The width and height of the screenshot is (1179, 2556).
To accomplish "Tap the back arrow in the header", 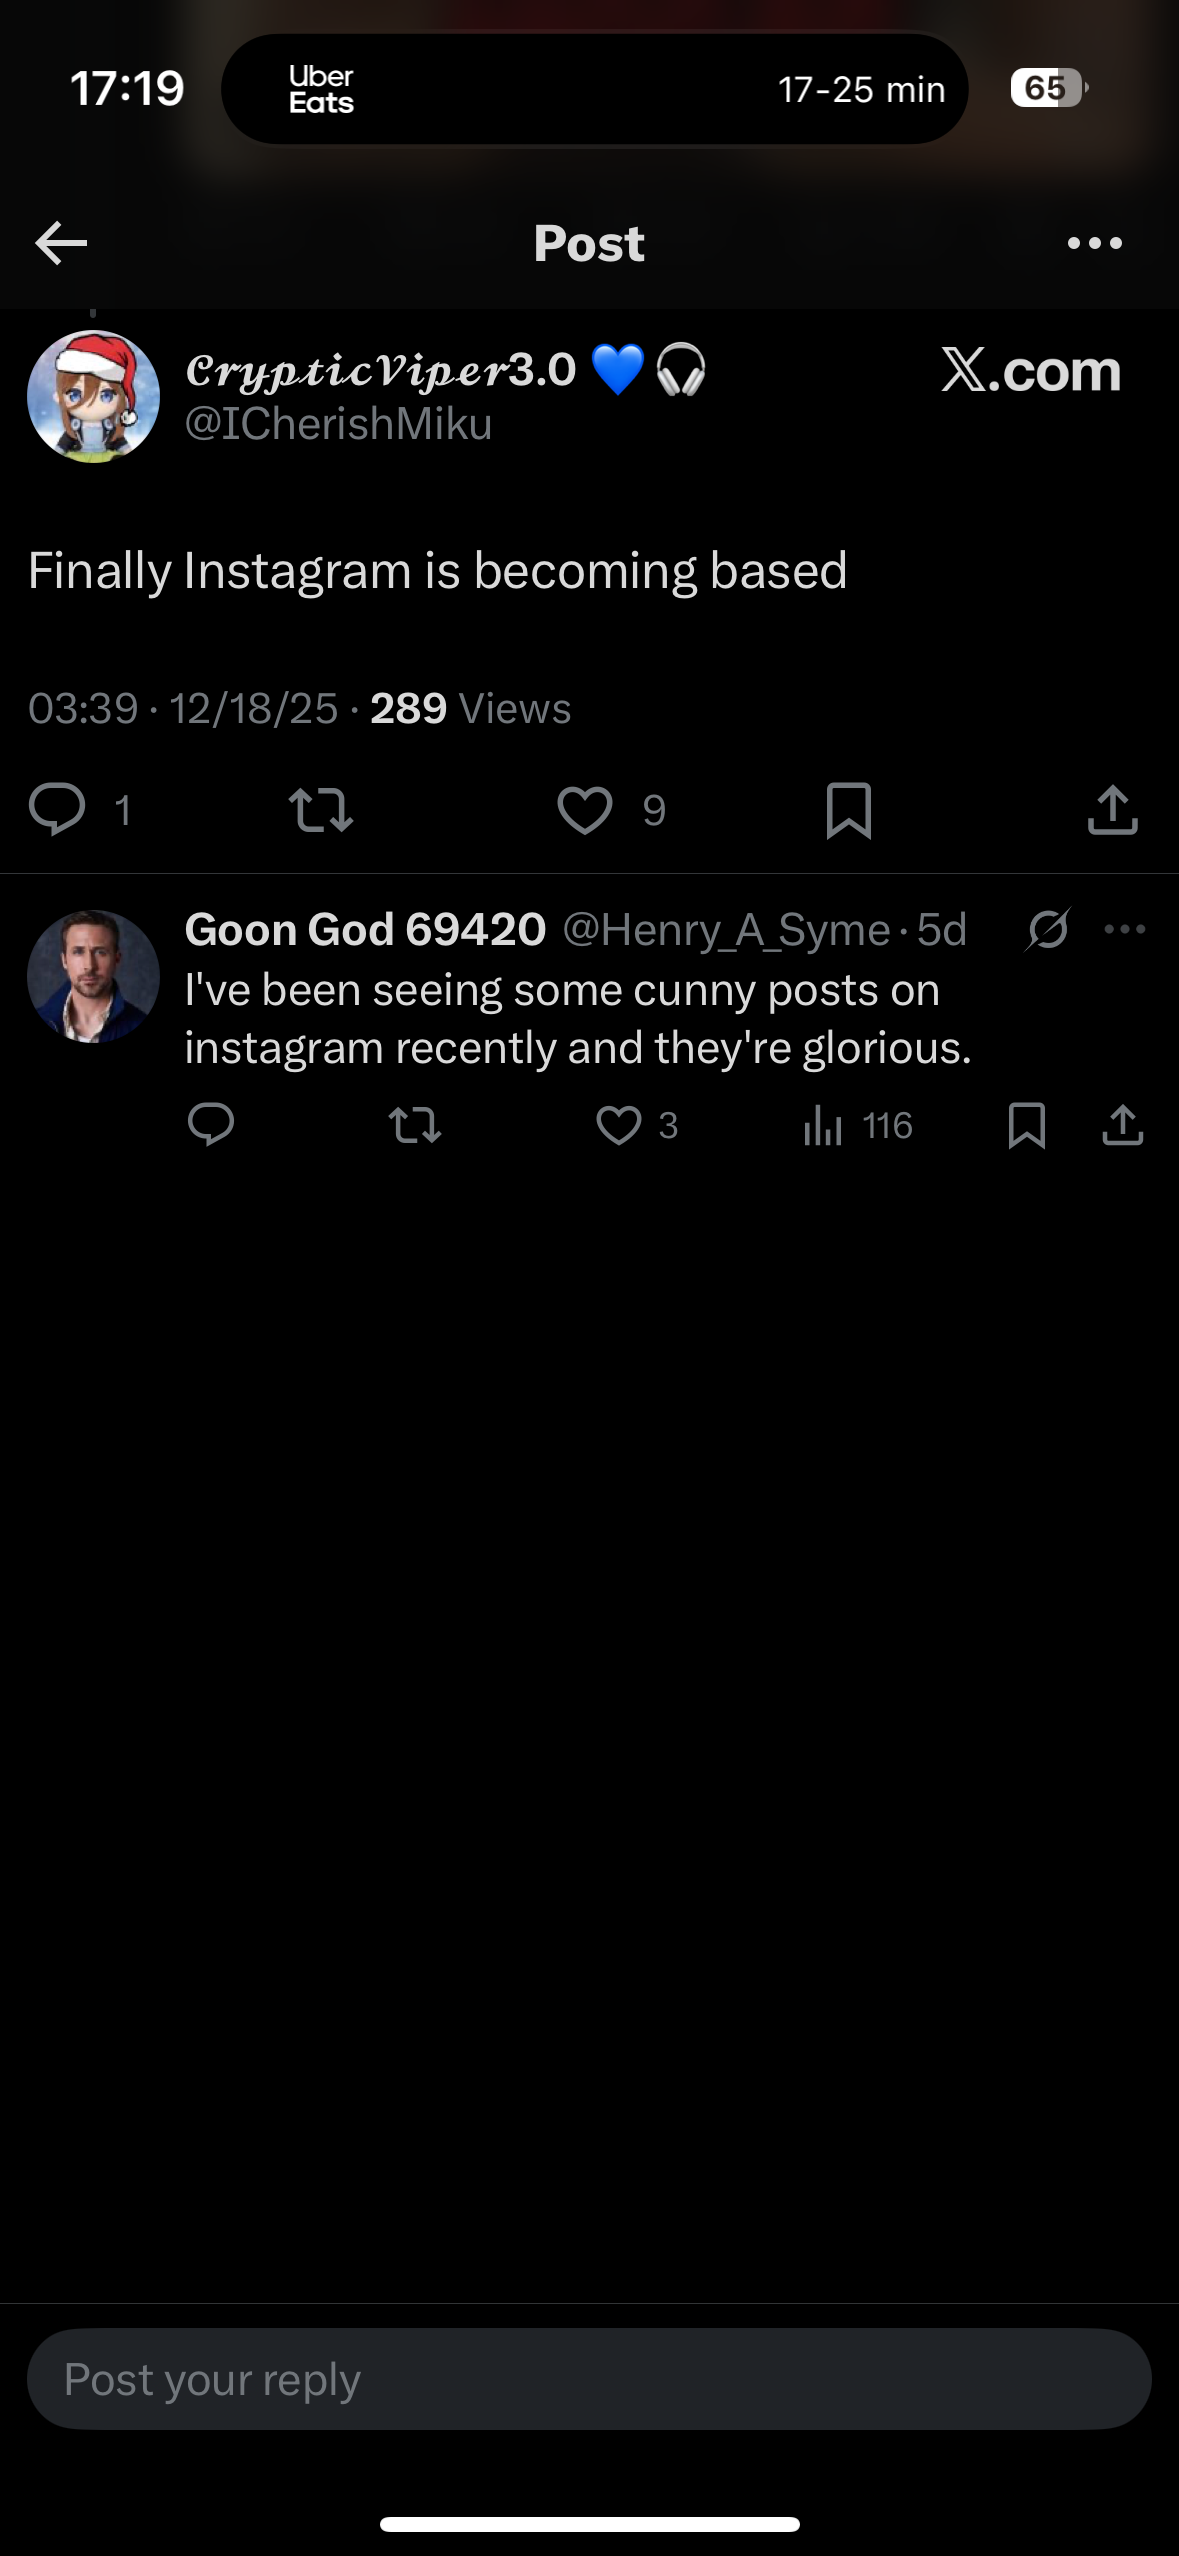I will (61, 243).
